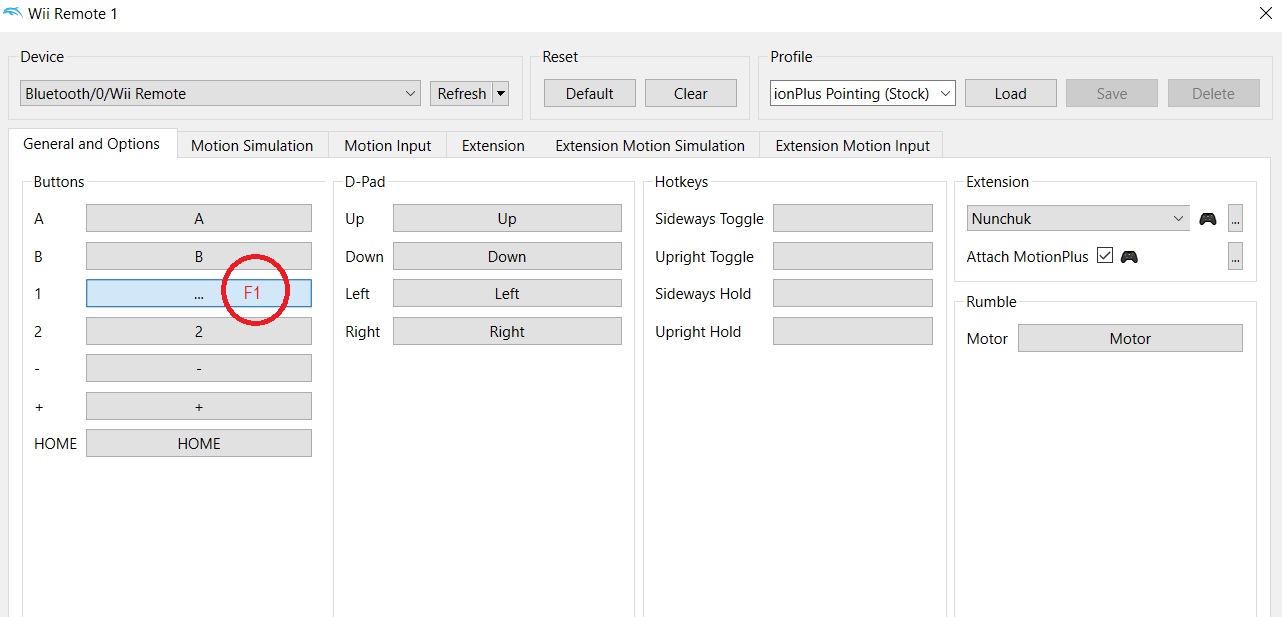
Task: Click the Rumble Motor mapping button
Action: (1130, 338)
